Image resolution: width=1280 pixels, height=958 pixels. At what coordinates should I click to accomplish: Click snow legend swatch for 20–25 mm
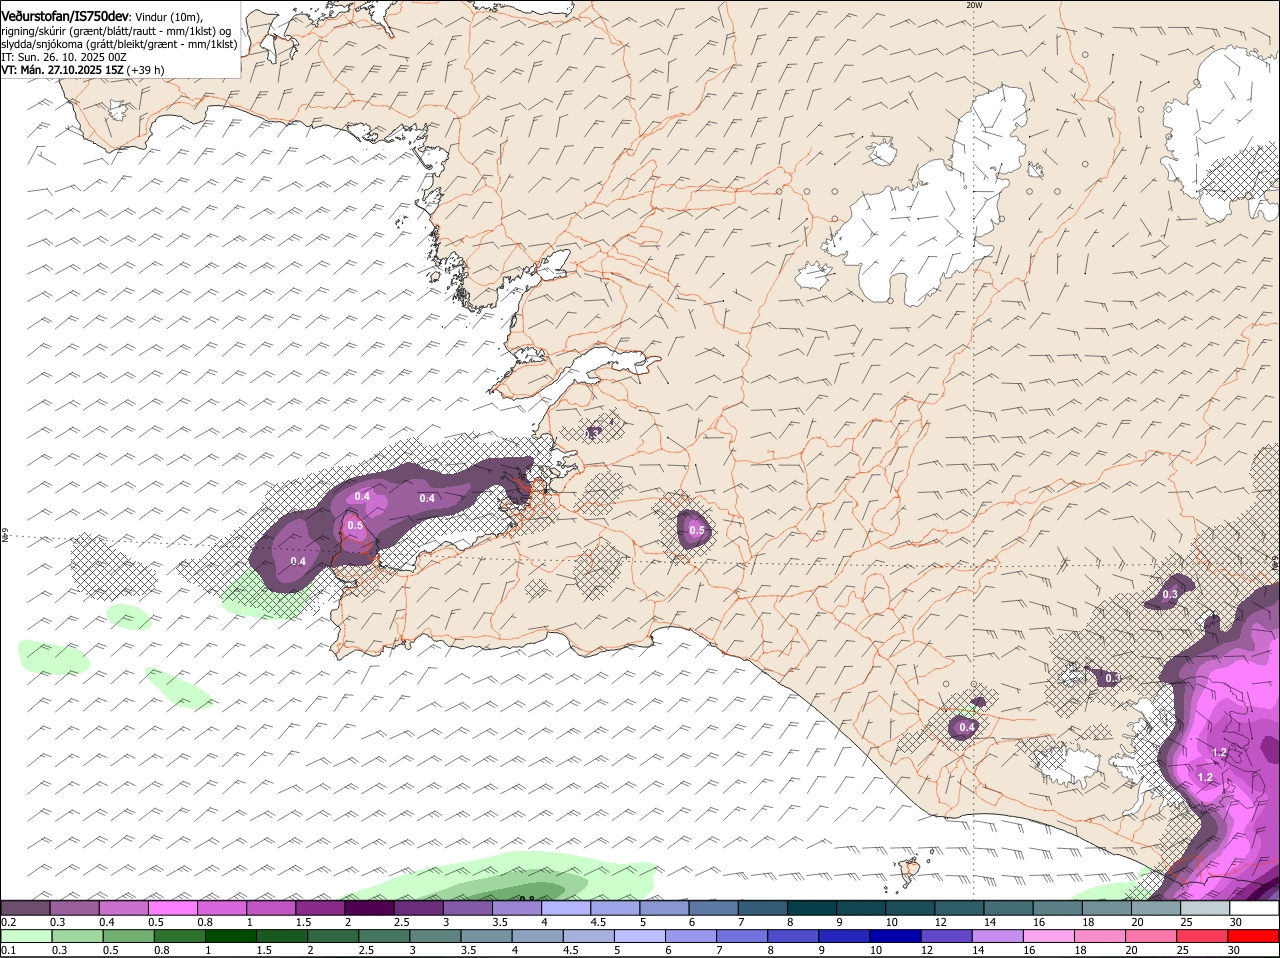tap(1157, 907)
